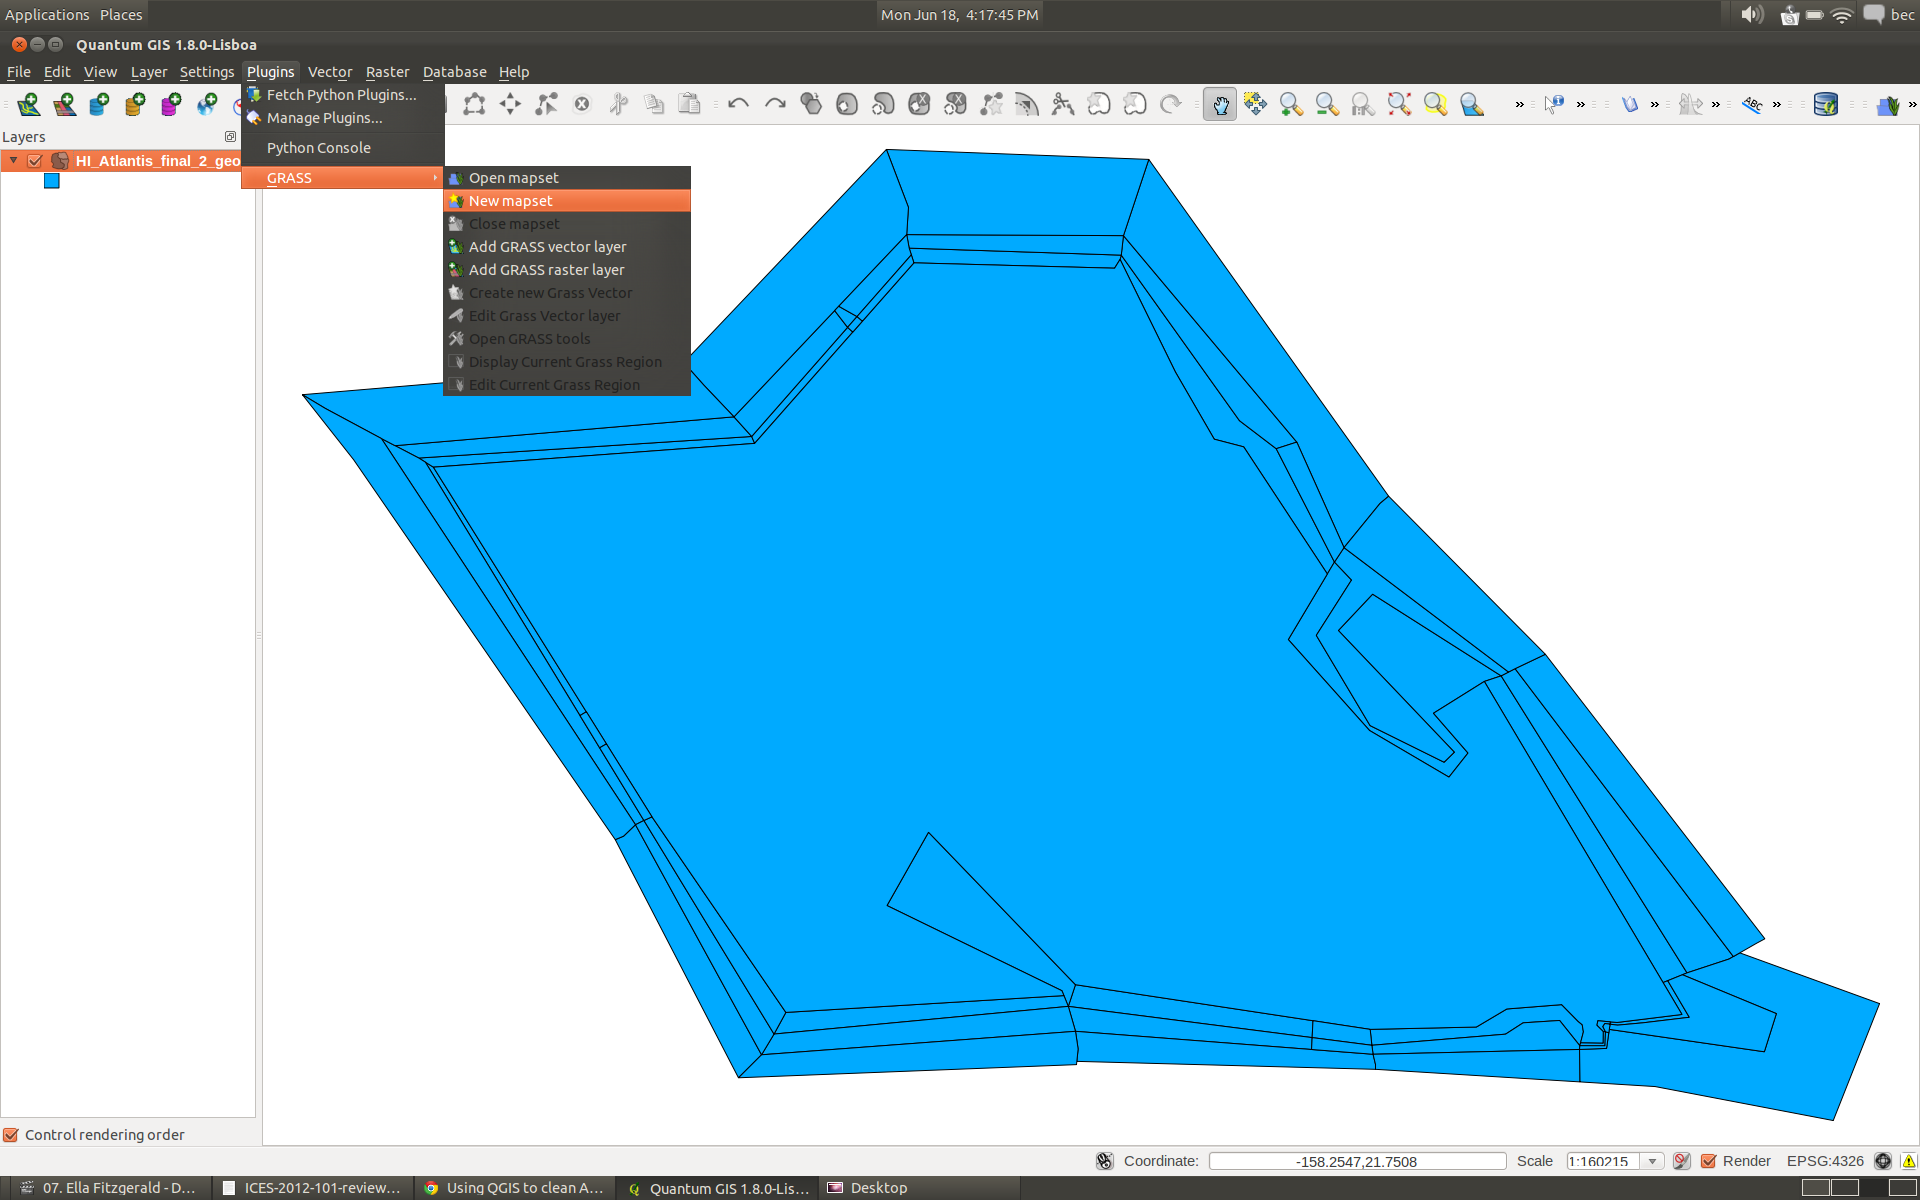Image resolution: width=1920 pixels, height=1200 pixels.
Task: Click the blue layer symbol swatch
Action: point(52,181)
